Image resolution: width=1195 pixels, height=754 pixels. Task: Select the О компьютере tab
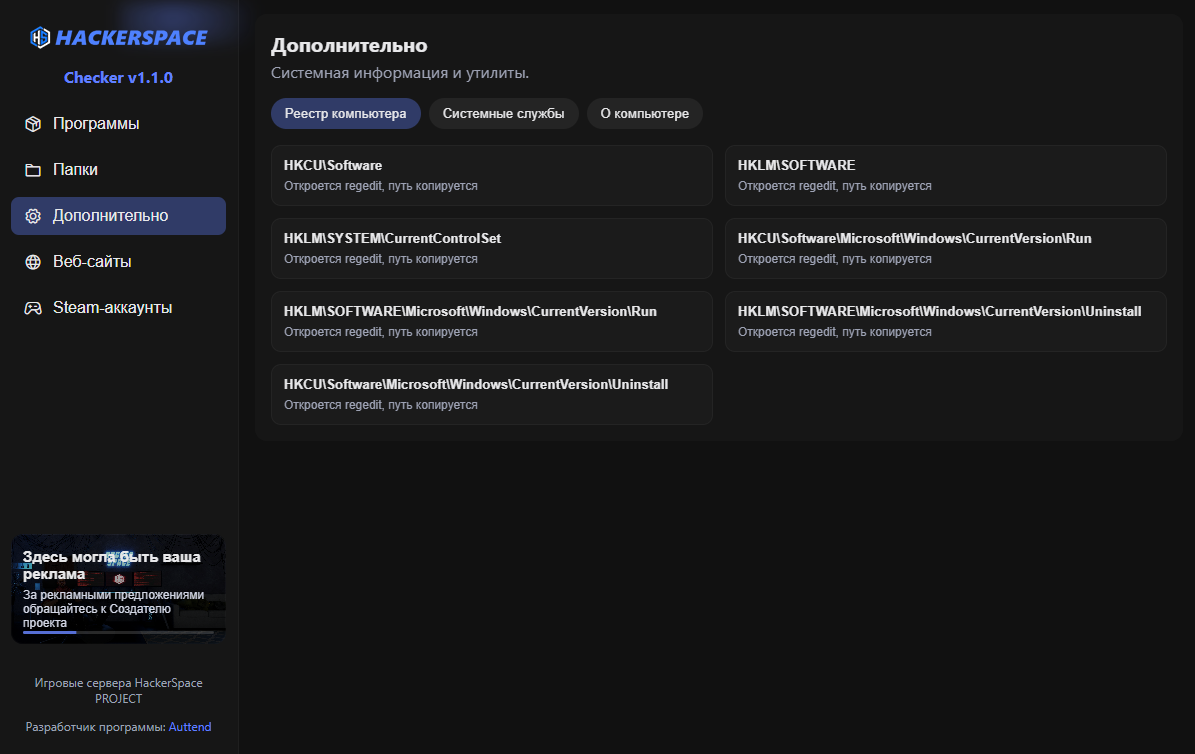point(644,114)
